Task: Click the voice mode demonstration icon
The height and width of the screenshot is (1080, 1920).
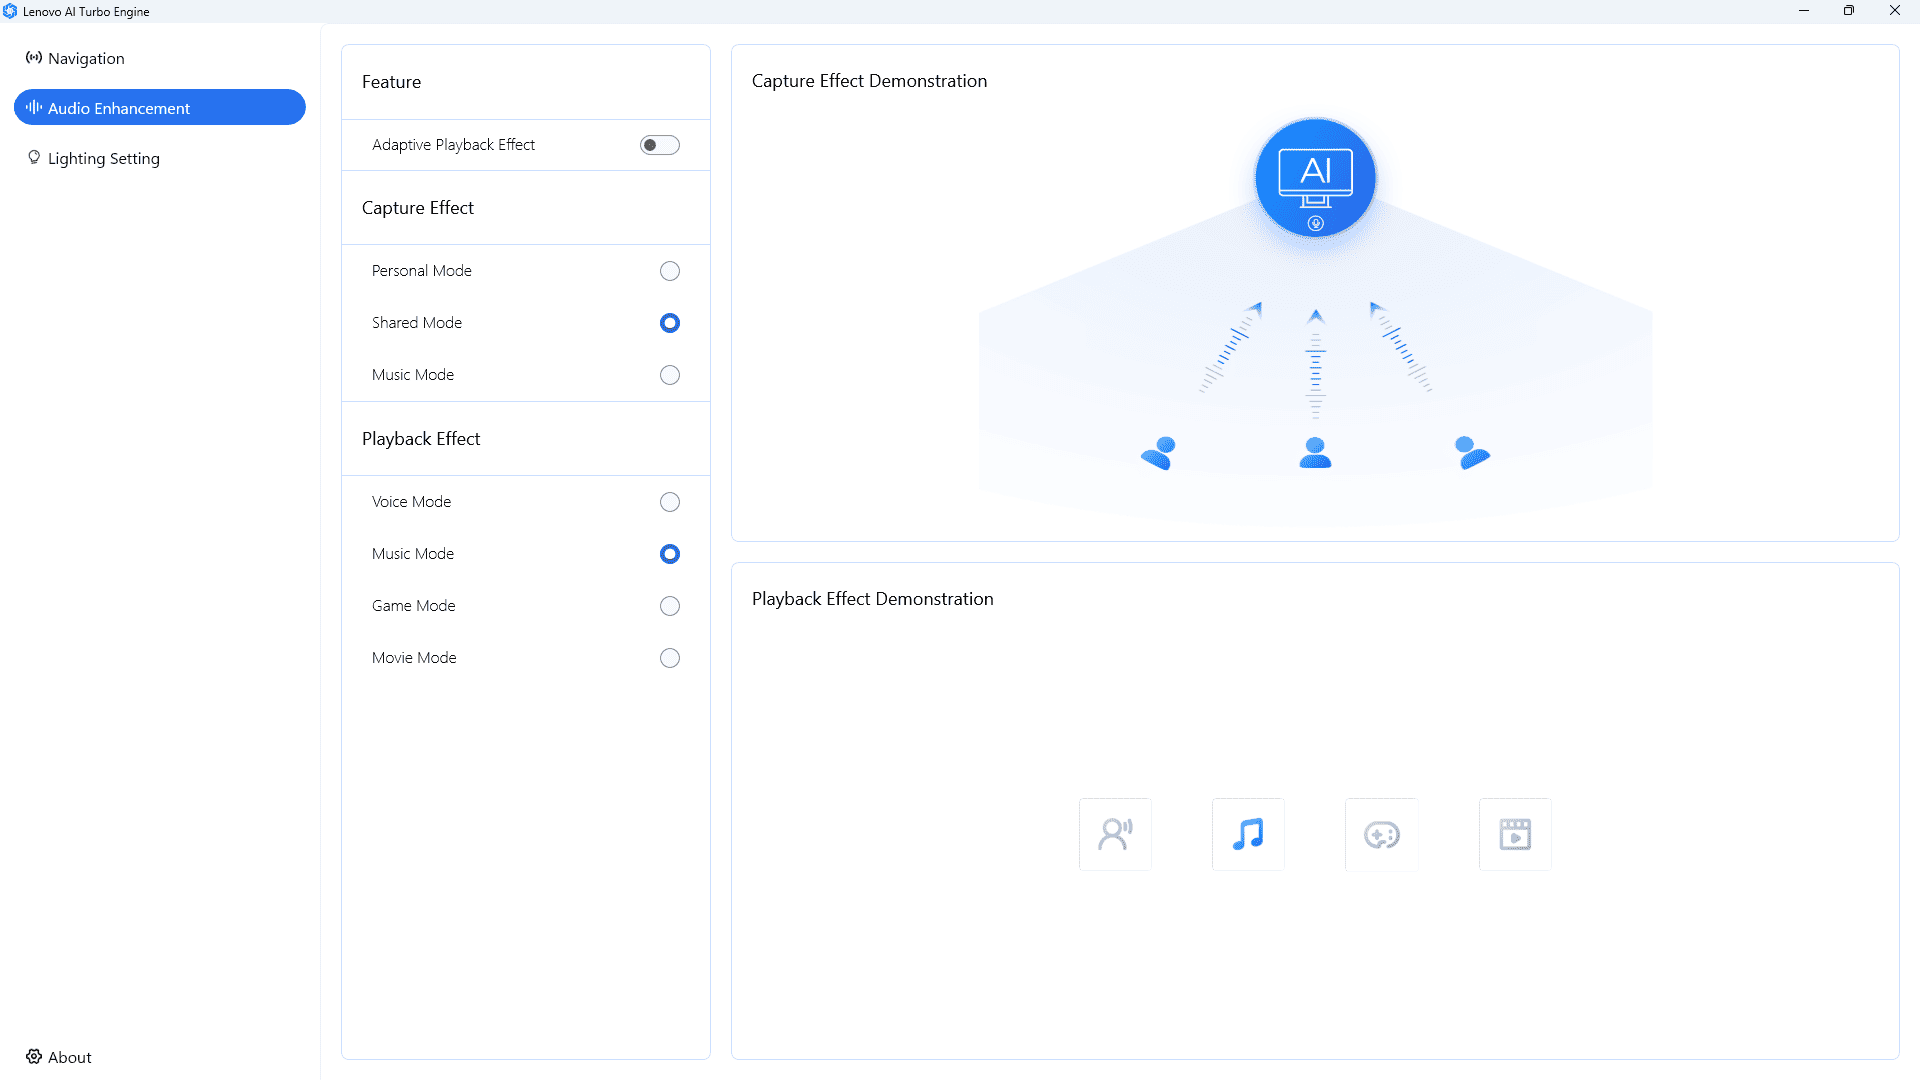Action: coord(1115,834)
